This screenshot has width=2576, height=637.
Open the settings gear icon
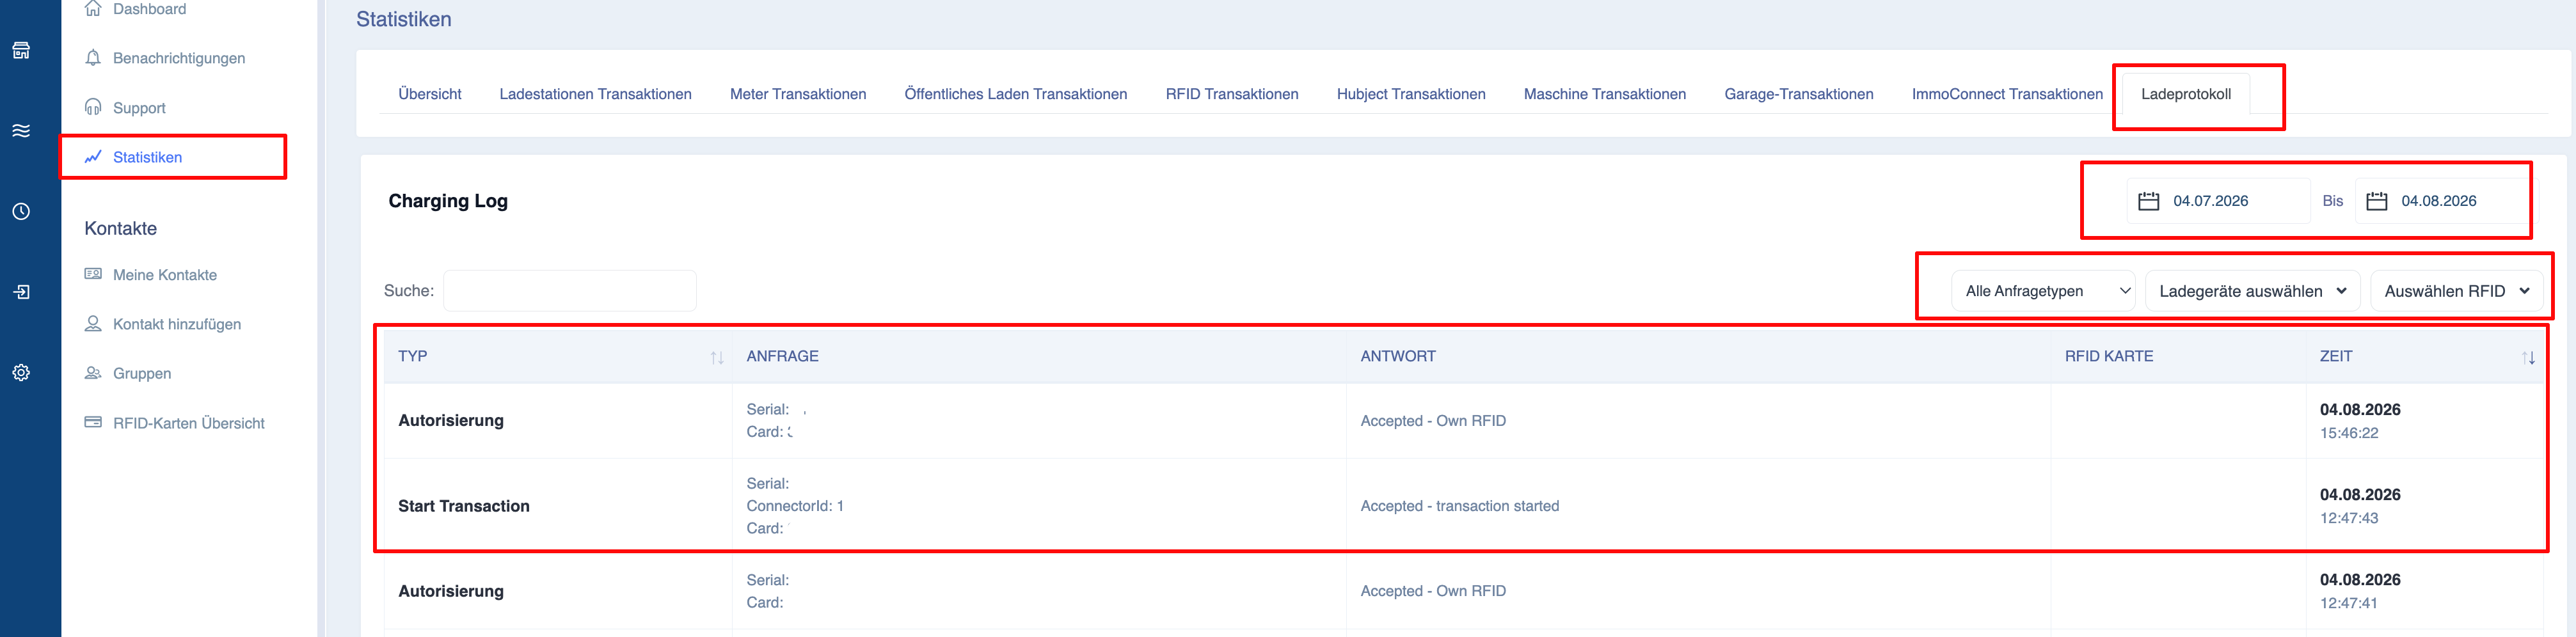point(21,372)
